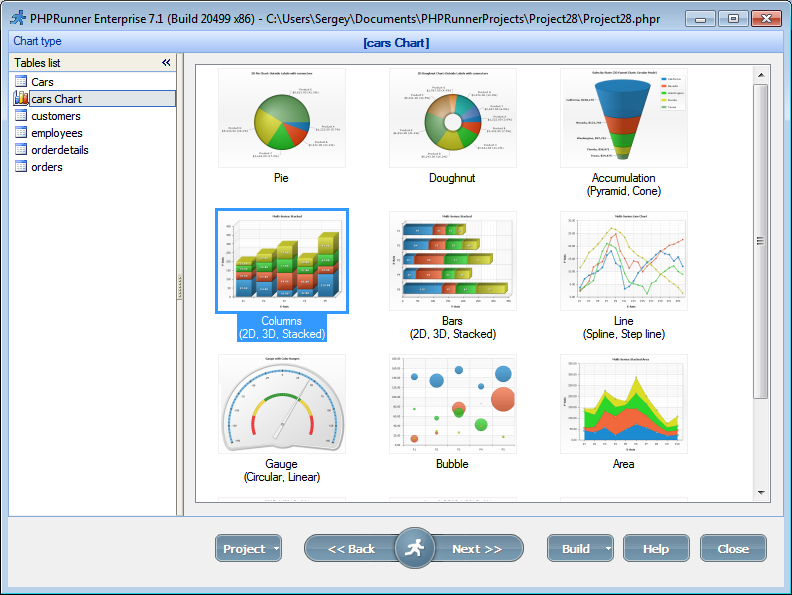Screen dimensions: 792x595
Task: Go to previous step with Back
Action: point(351,549)
